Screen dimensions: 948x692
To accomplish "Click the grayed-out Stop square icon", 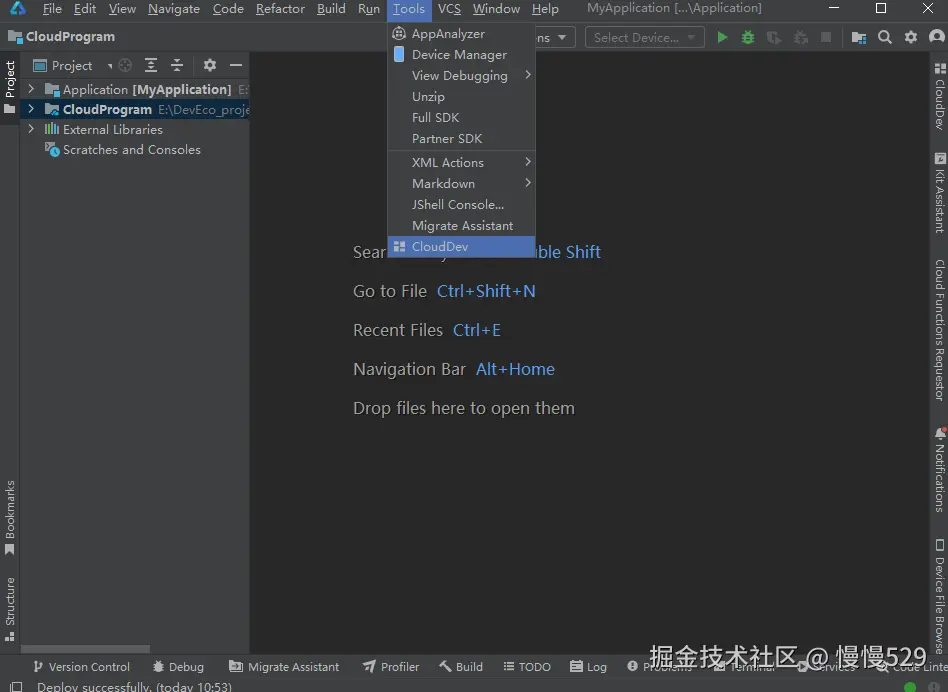I will tap(826, 37).
